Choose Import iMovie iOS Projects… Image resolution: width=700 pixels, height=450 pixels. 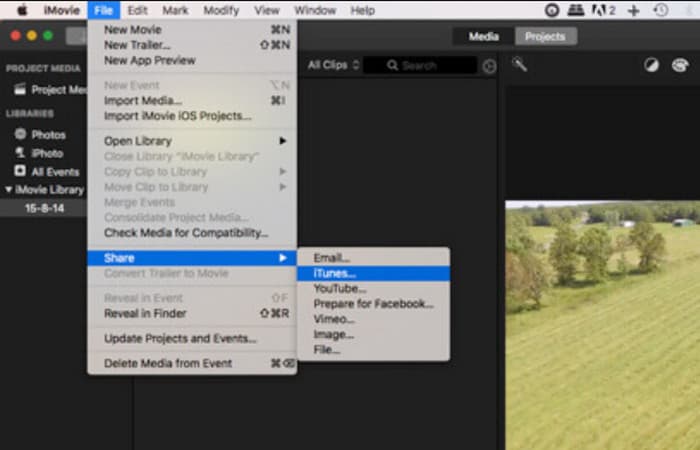click(192, 116)
